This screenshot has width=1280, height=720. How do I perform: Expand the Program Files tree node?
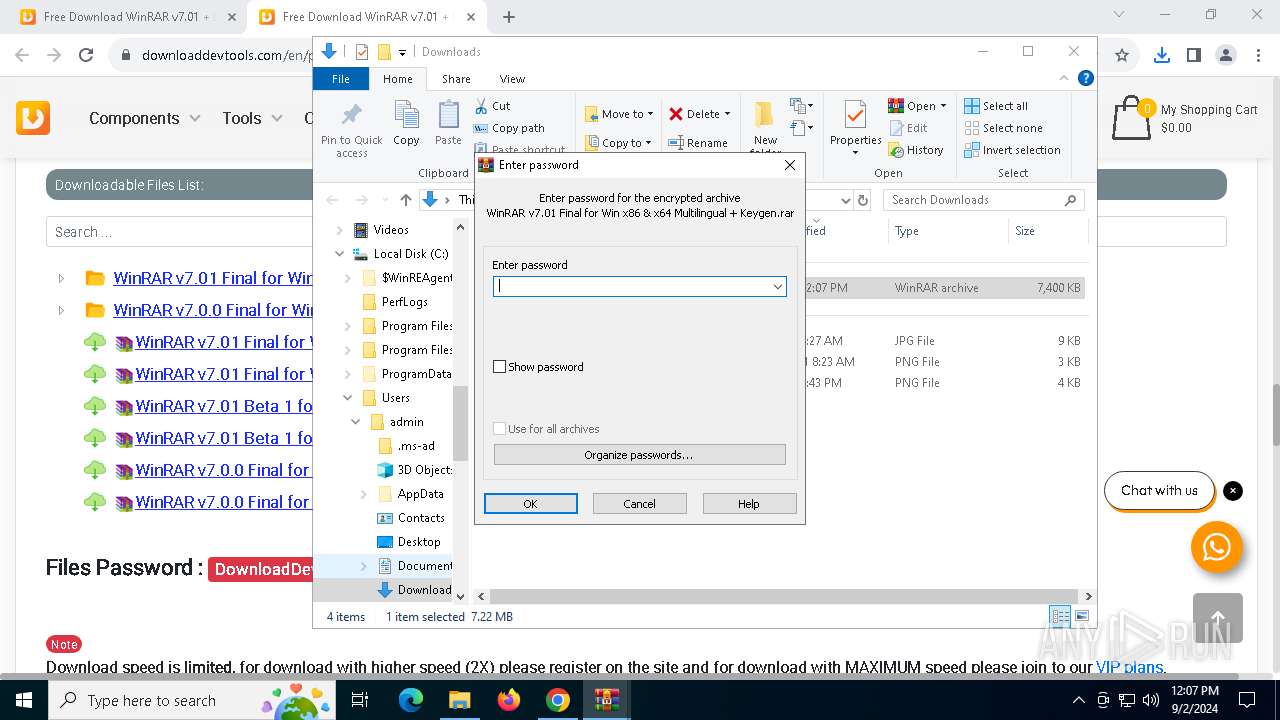(x=348, y=326)
